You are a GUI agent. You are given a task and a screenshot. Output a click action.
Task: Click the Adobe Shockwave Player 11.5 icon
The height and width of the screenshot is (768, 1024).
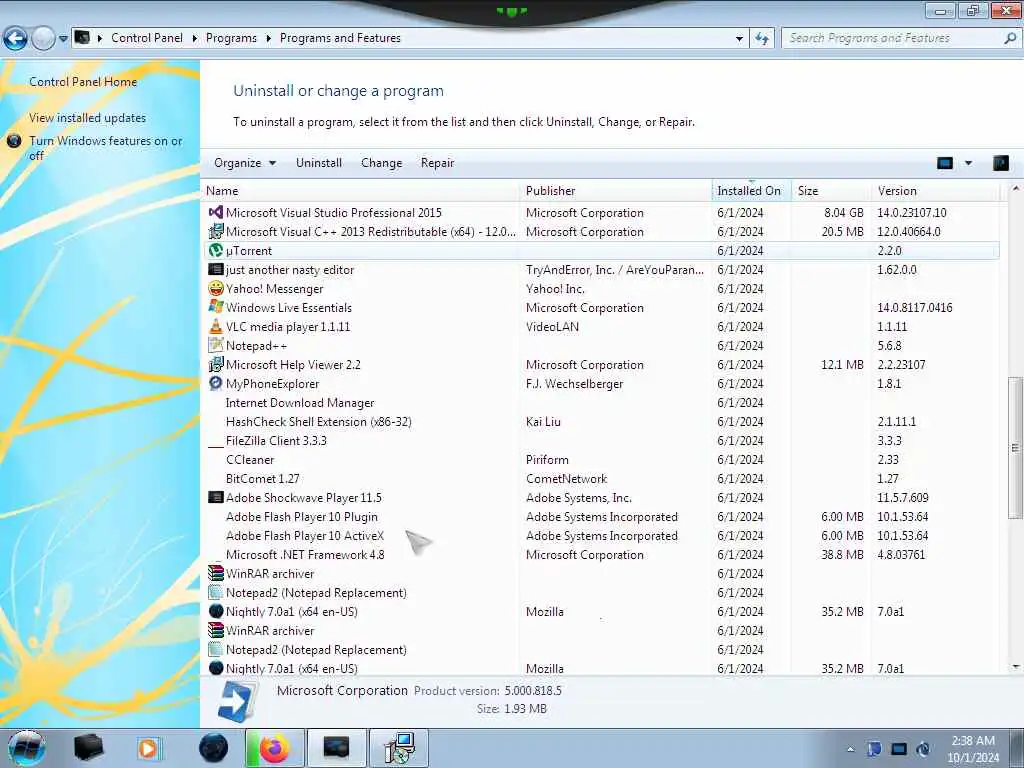(x=216, y=497)
